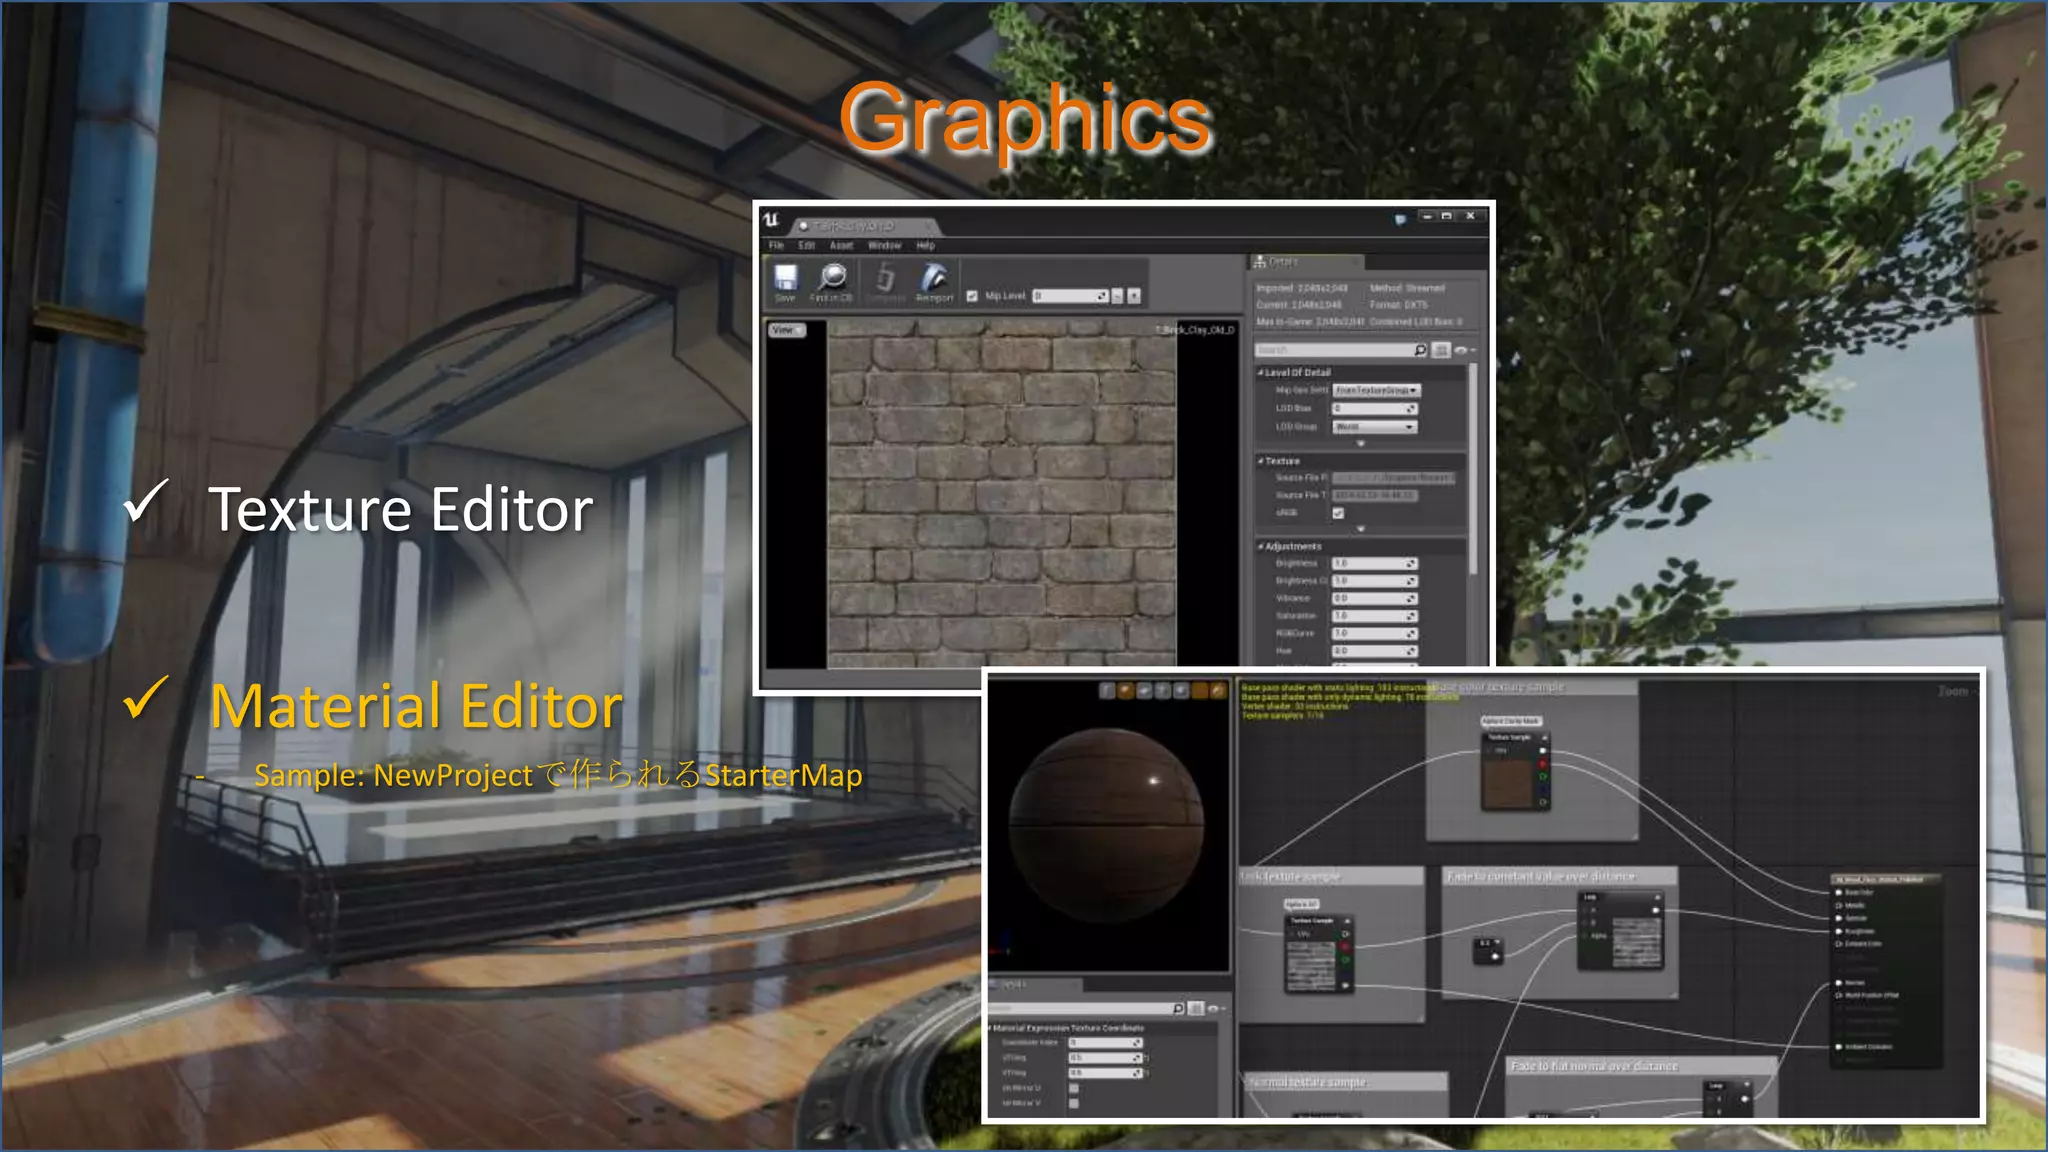Open the Asset menu
The image size is (2048, 1152).
click(842, 245)
